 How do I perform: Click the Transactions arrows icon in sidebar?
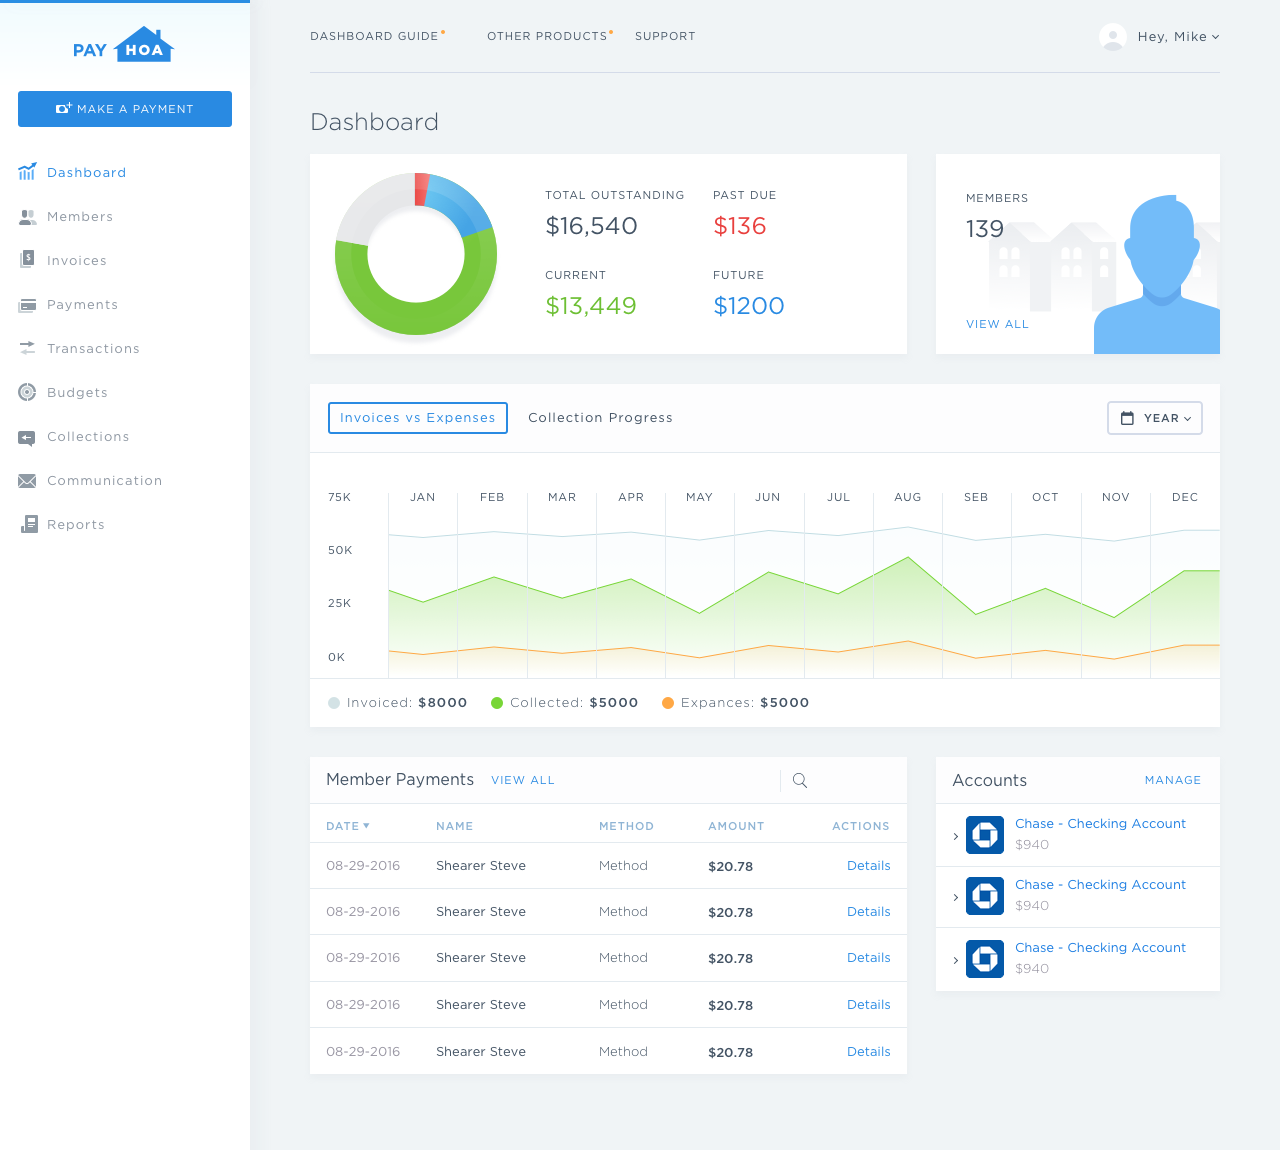tap(27, 348)
